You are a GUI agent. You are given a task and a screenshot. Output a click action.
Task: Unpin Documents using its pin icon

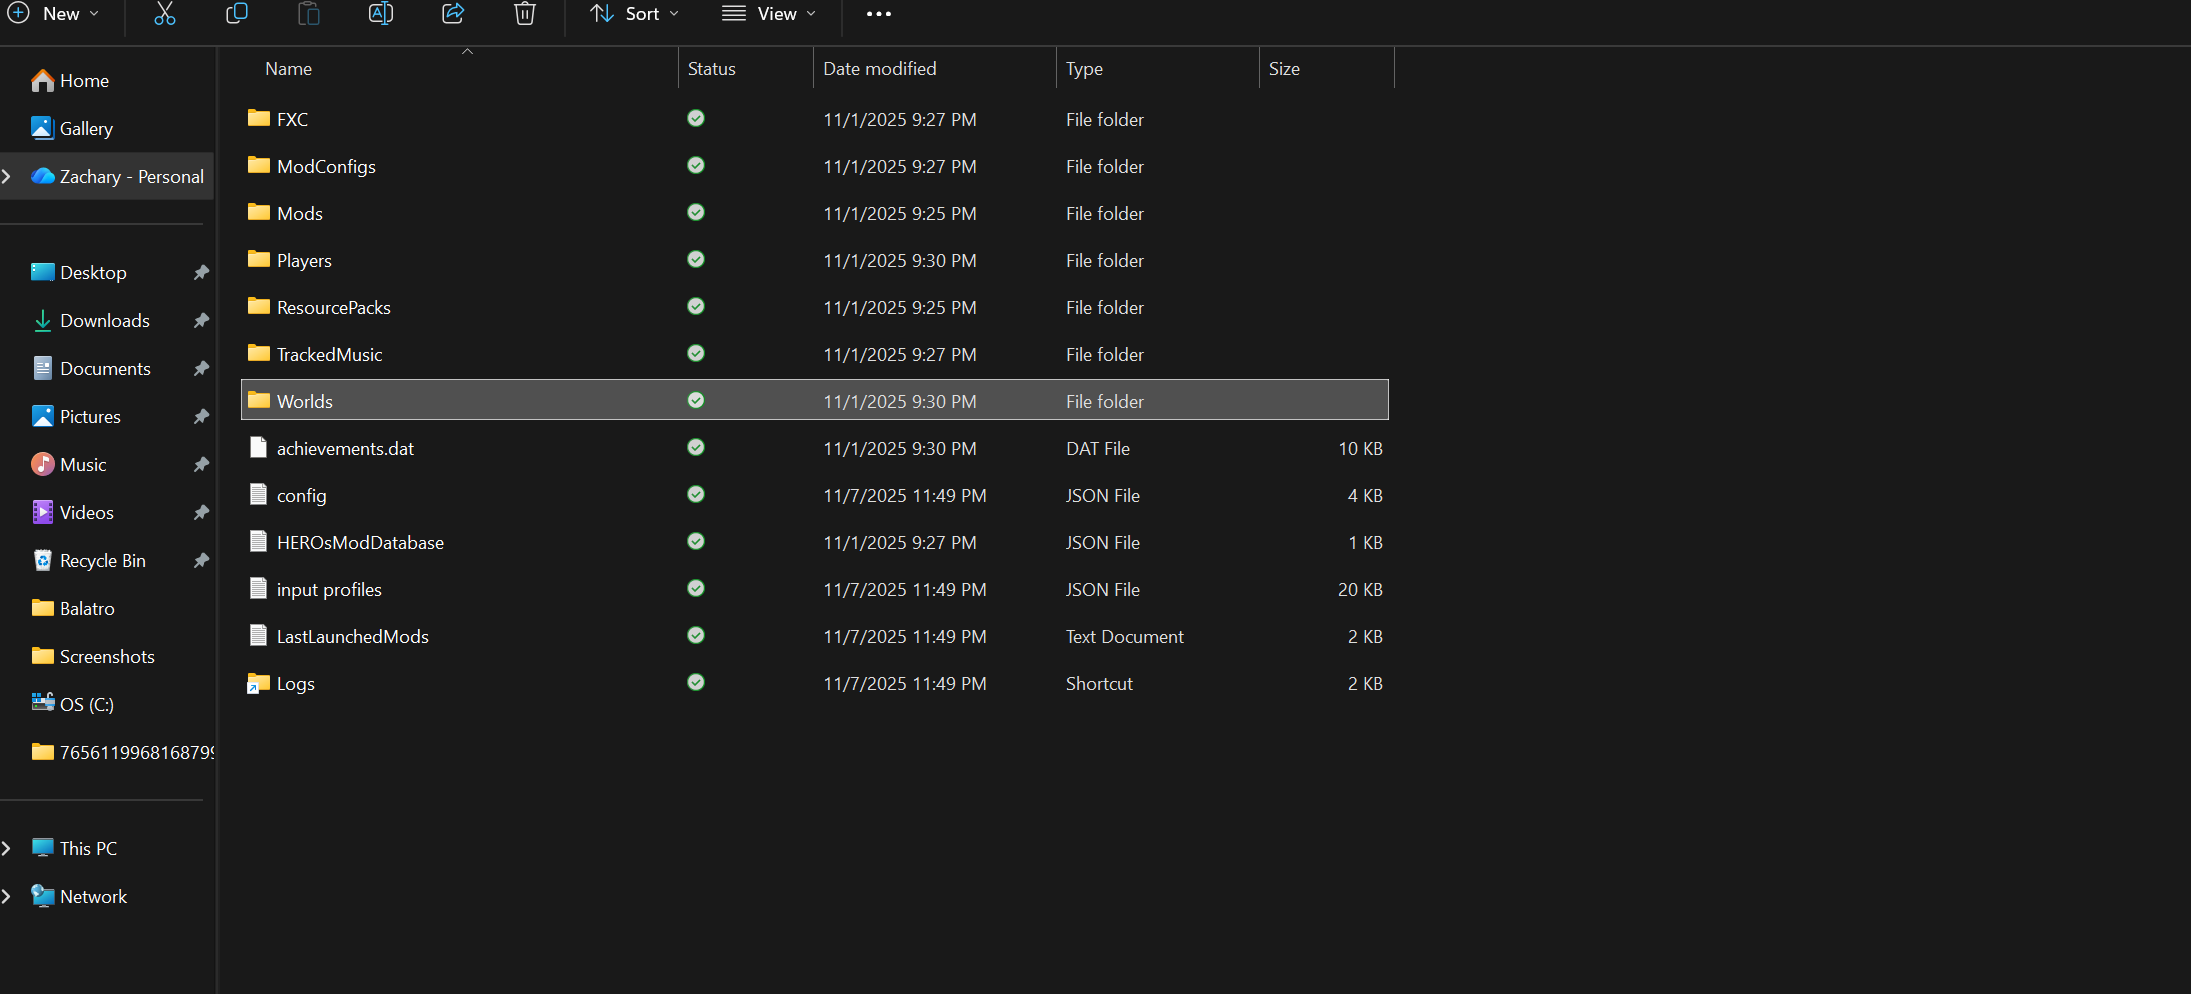tap(201, 369)
